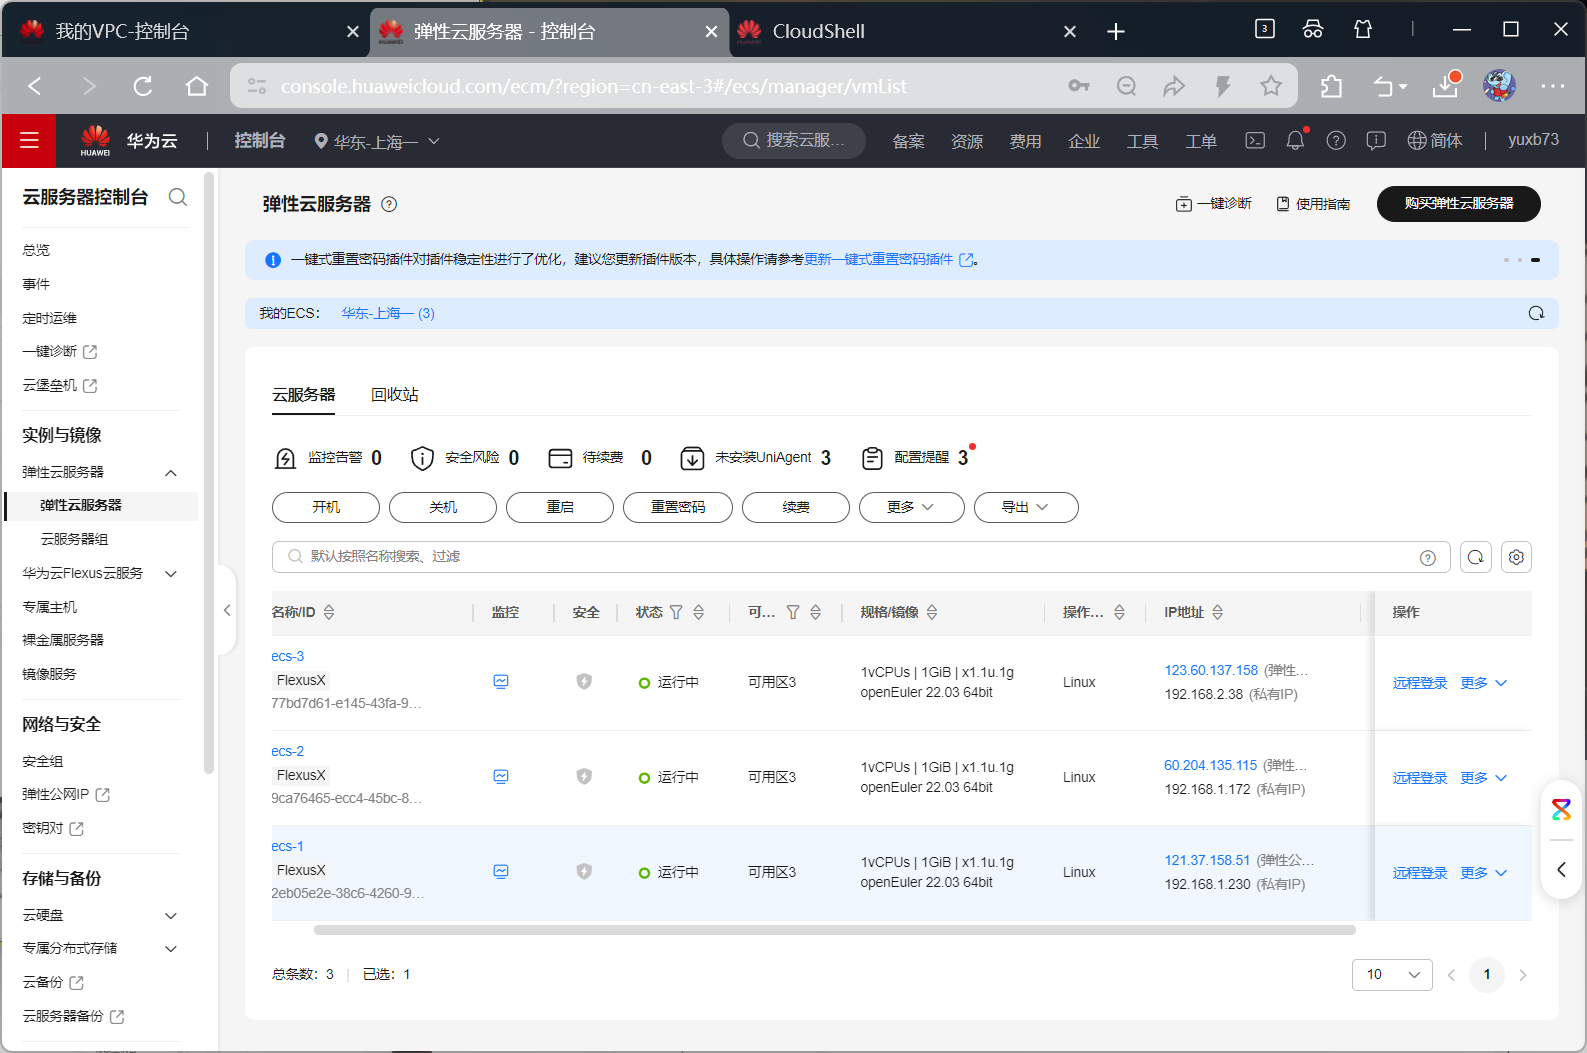The width and height of the screenshot is (1587, 1053).
Task: Select 云服务器 tab
Action: point(304,395)
